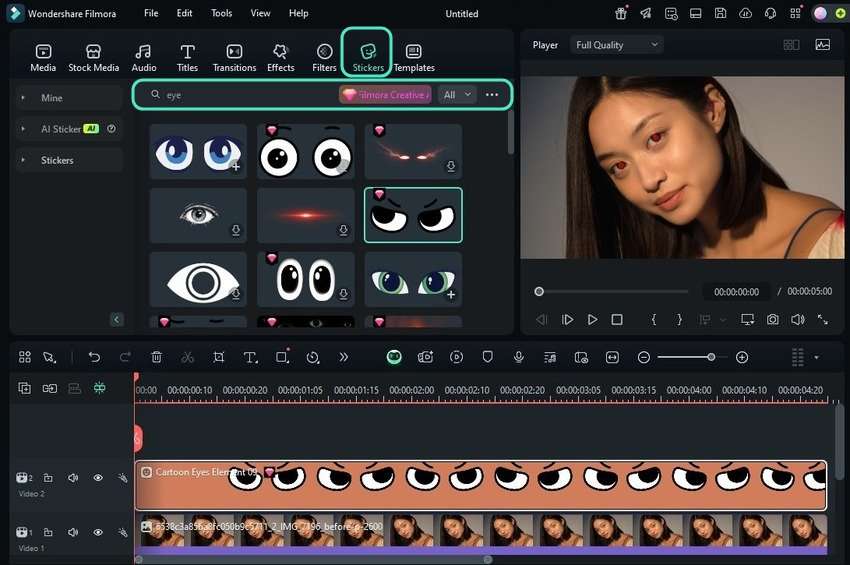Viewport: 850px width, 565px height.
Task: Open the Templates tab
Action: pos(414,58)
